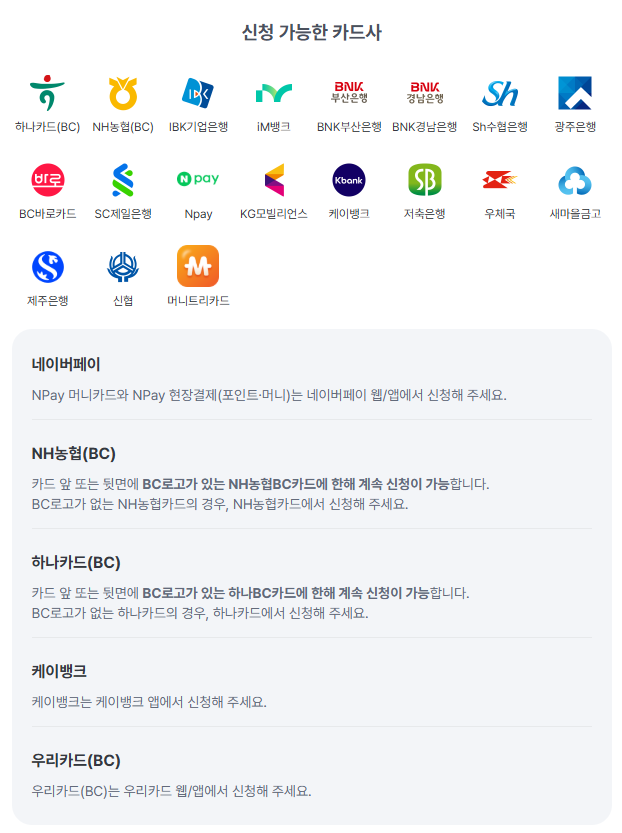This screenshot has width=622, height=833.
Task: Click the Kbank 케이뱅크 logo icon
Action: [349, 180]
